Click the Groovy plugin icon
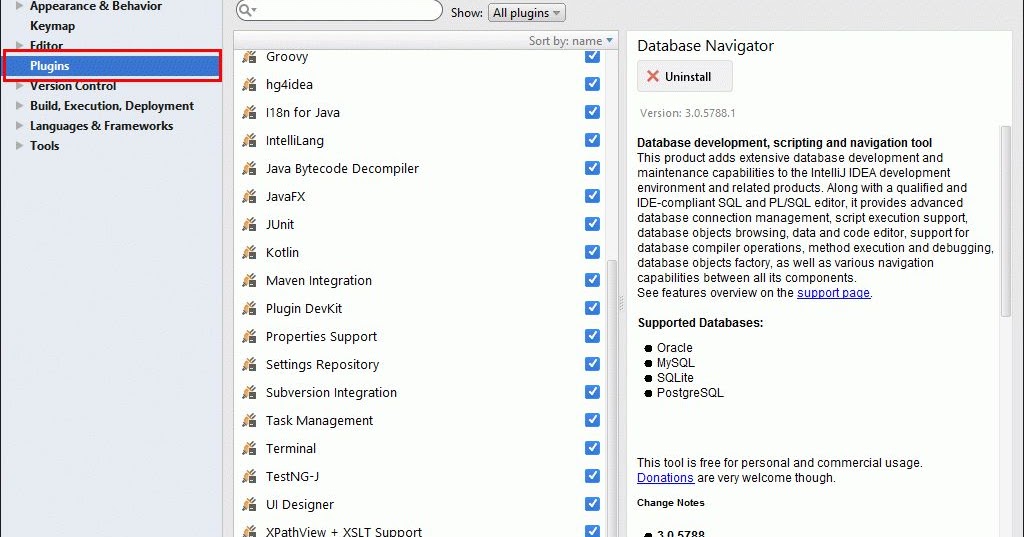 click(249, 57)
